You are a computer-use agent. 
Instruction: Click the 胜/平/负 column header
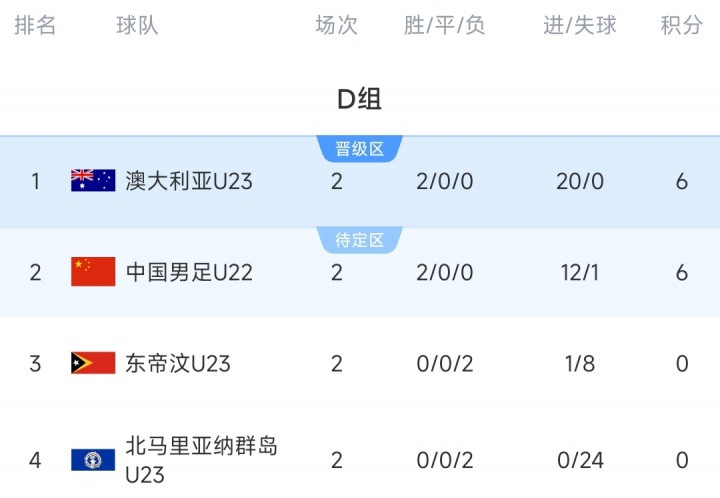pos(445,26)
